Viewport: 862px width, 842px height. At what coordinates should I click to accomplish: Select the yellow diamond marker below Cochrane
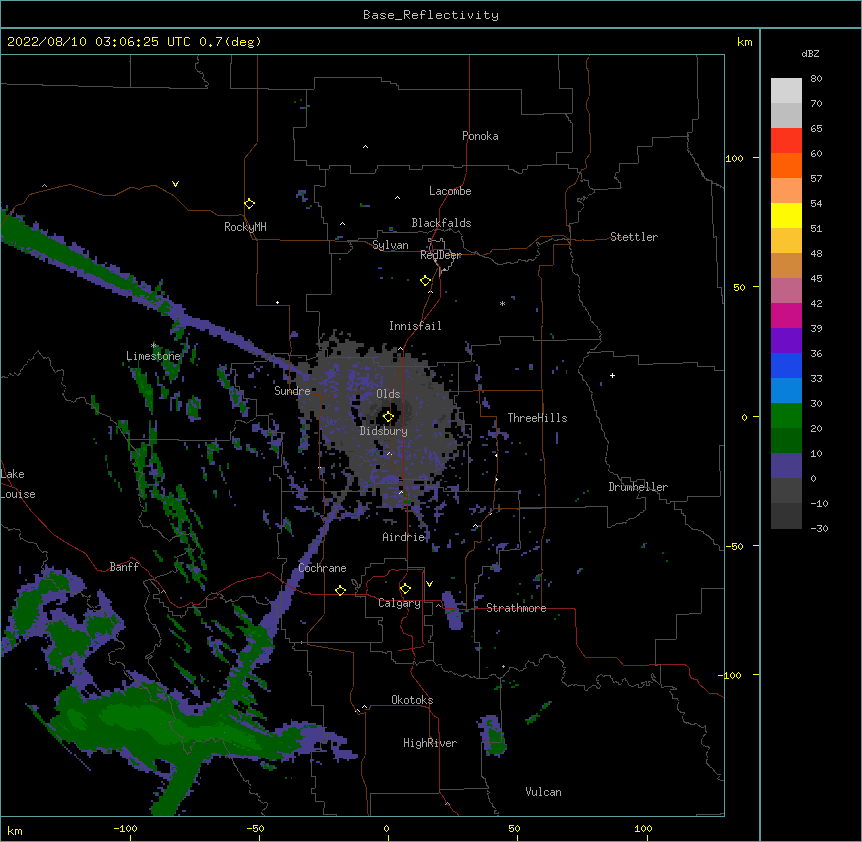click(340, 590)
